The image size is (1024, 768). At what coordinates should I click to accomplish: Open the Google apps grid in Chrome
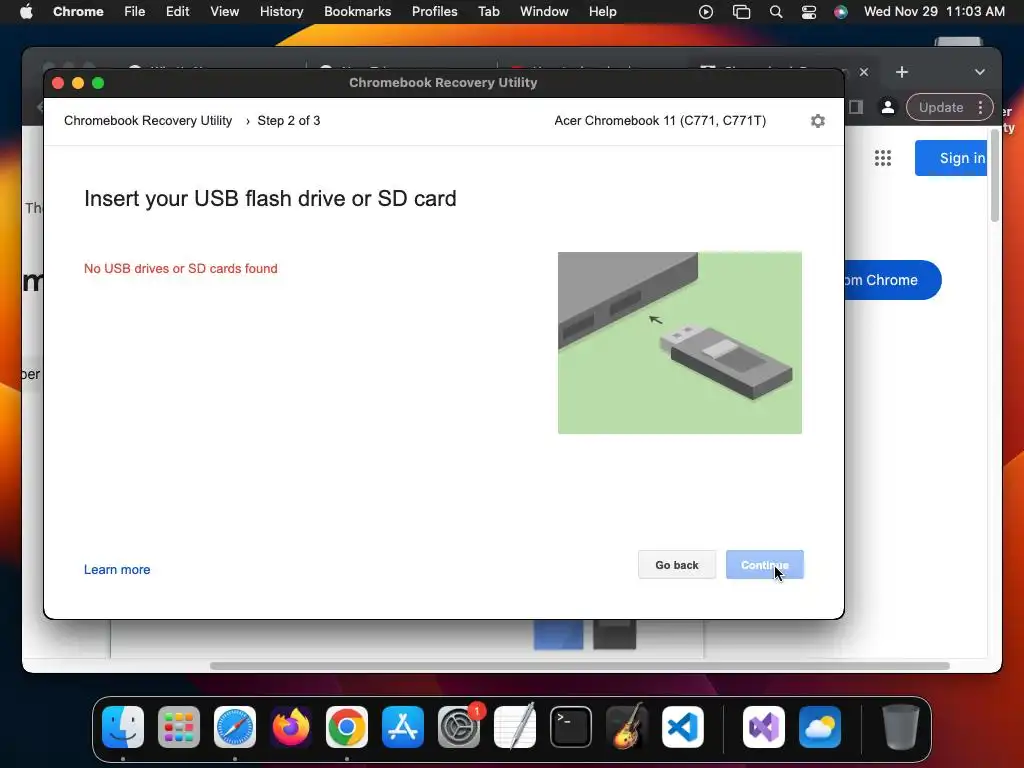pos(883,158)
